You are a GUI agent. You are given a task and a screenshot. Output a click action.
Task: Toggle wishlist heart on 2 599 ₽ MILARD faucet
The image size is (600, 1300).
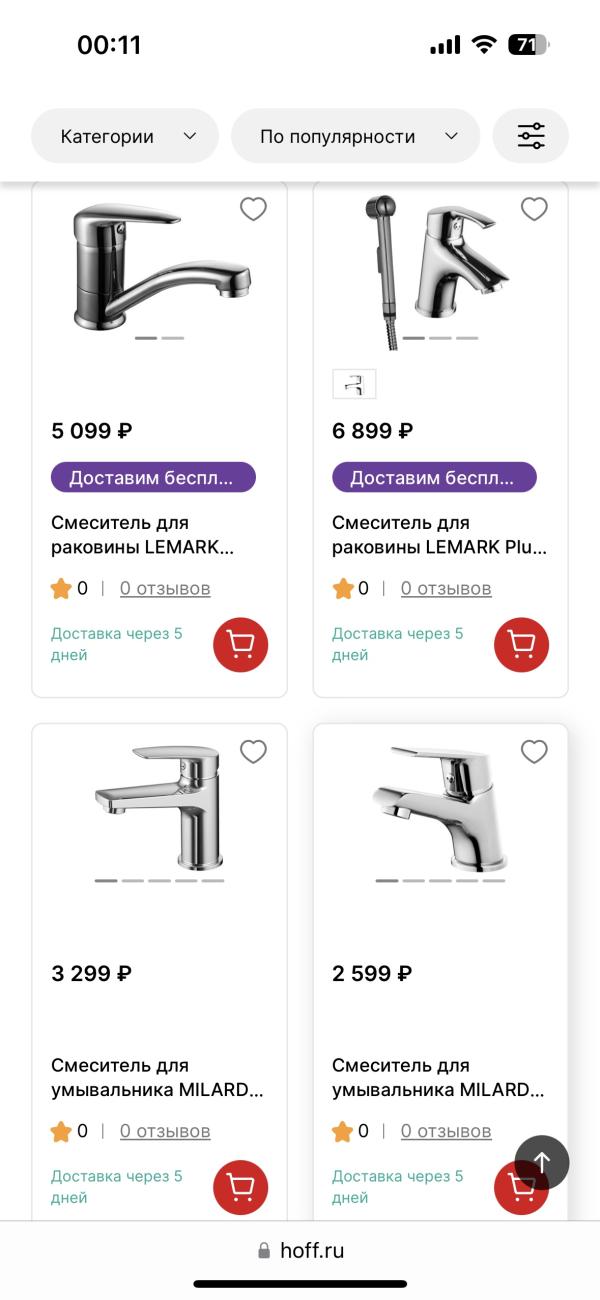click(534, 752)
